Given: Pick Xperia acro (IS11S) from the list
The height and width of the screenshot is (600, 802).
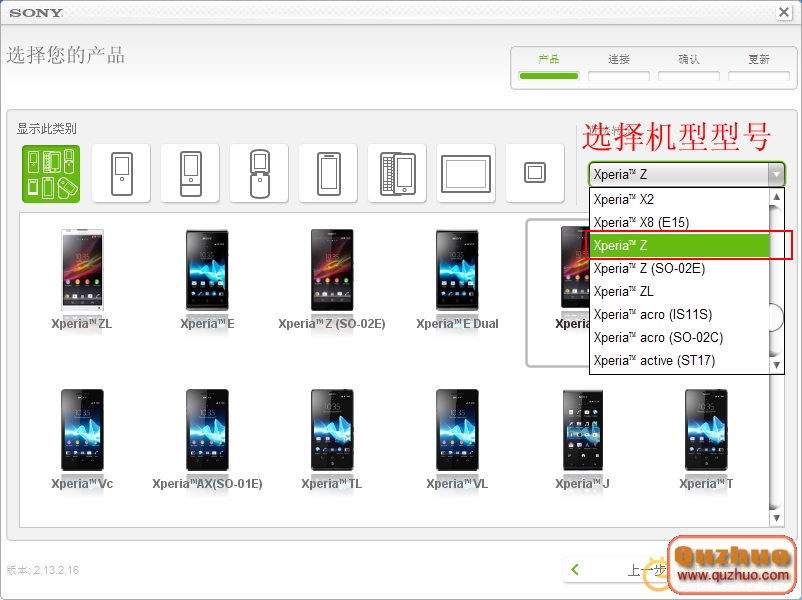Looking at the screenshot, I should [x=680, y=315].
